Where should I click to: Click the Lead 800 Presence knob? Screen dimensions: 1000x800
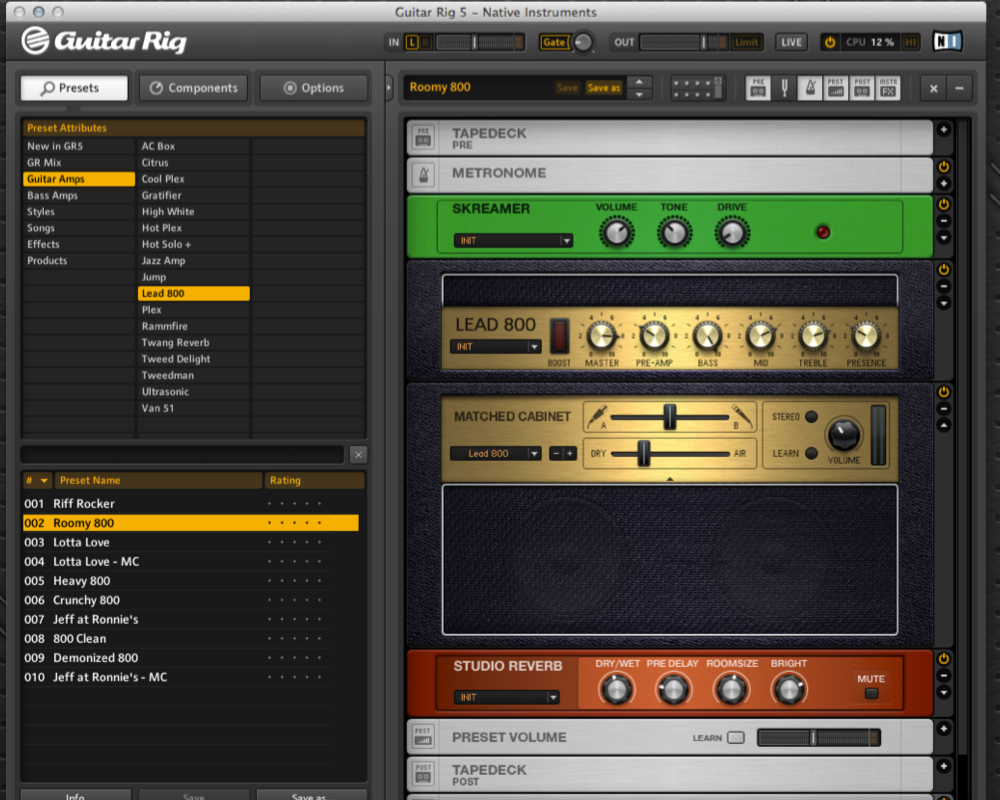[x=865, y=336]
